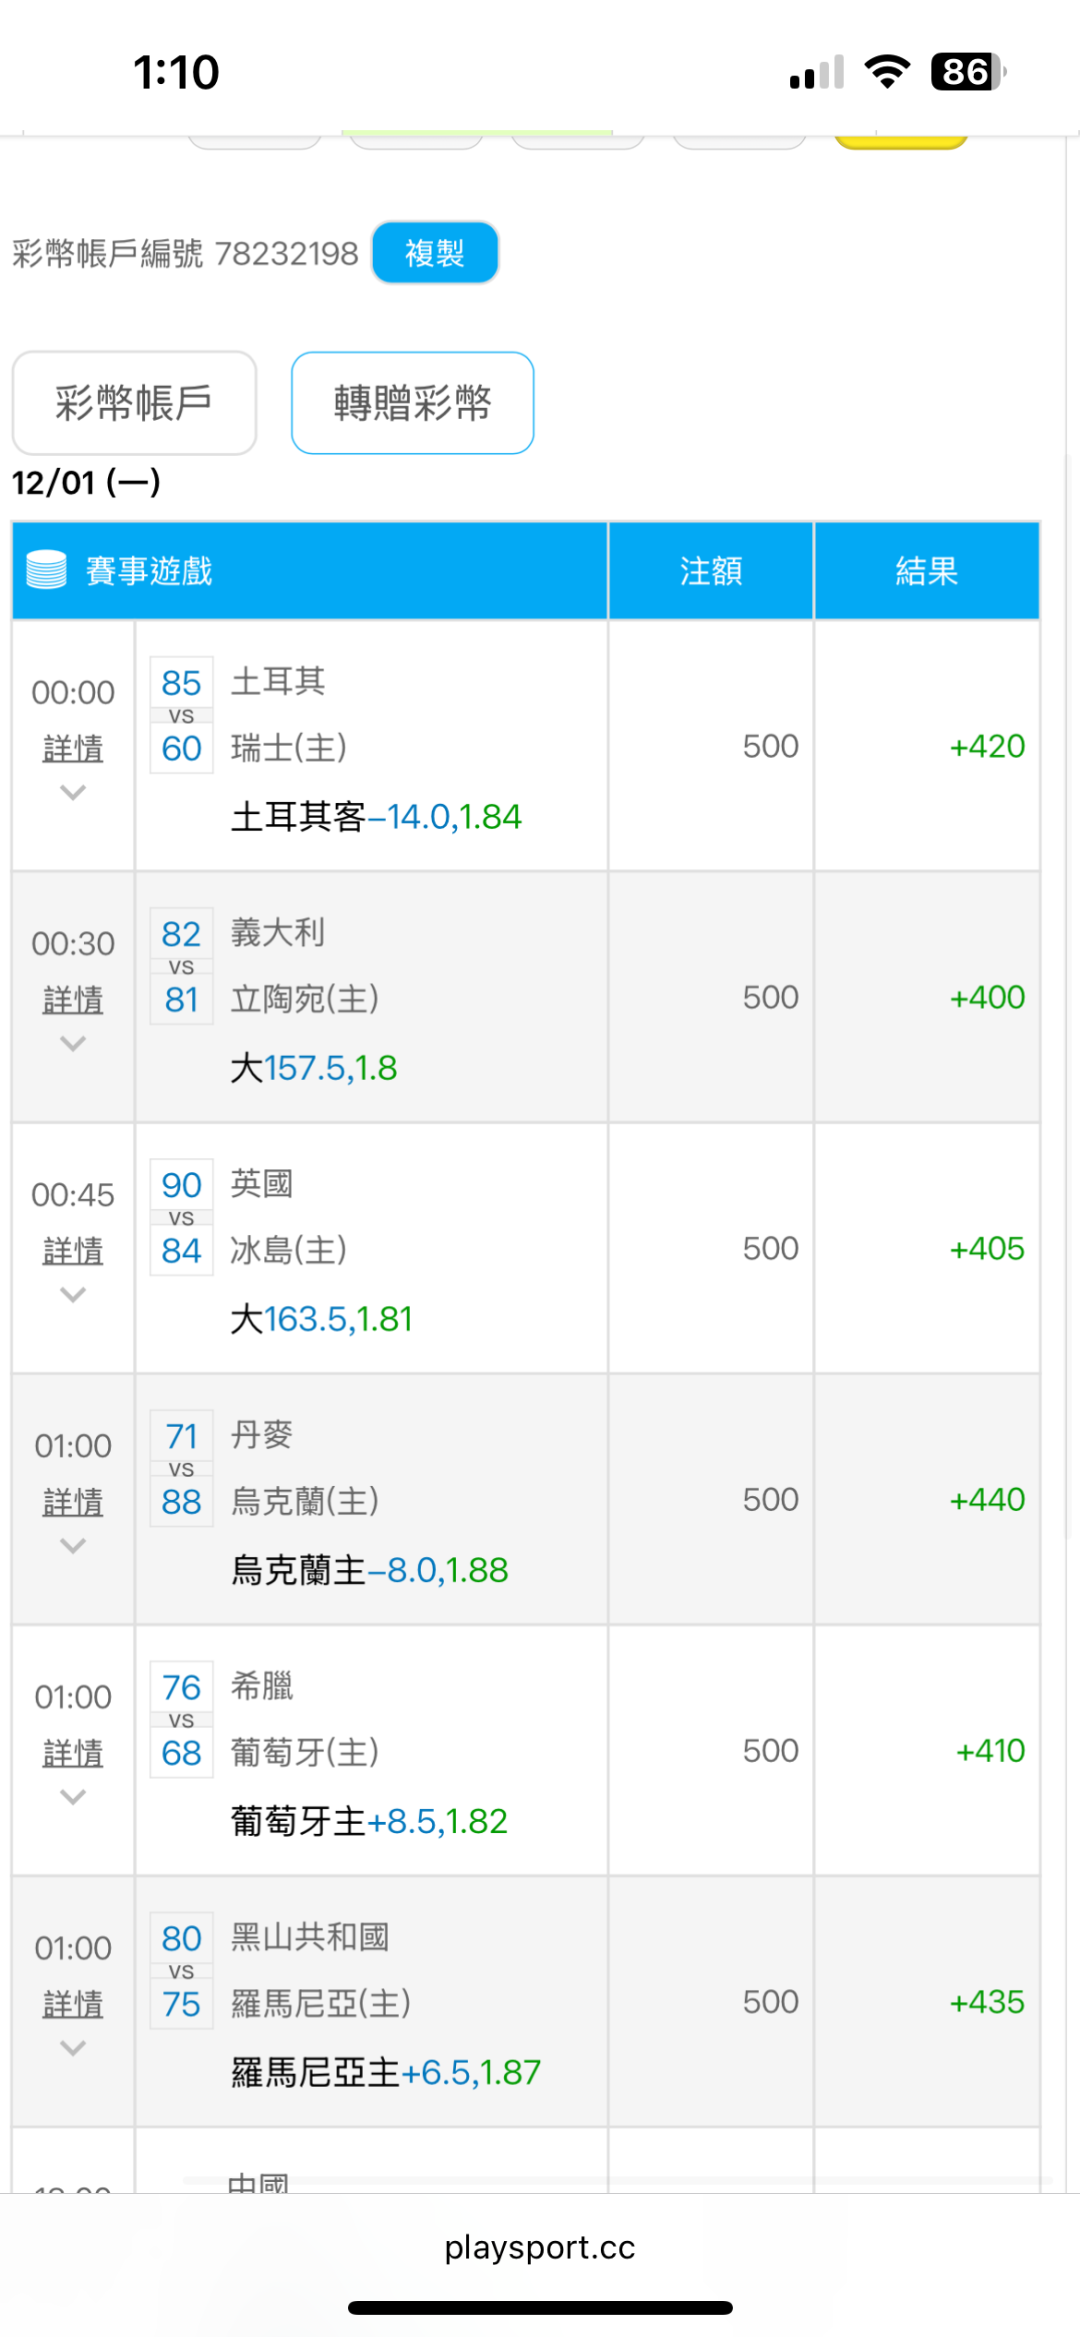Viewport: 1080px width, 2337px height.
Task: Tap the playsport.cc address bar
Action: tap(540, 2247)
